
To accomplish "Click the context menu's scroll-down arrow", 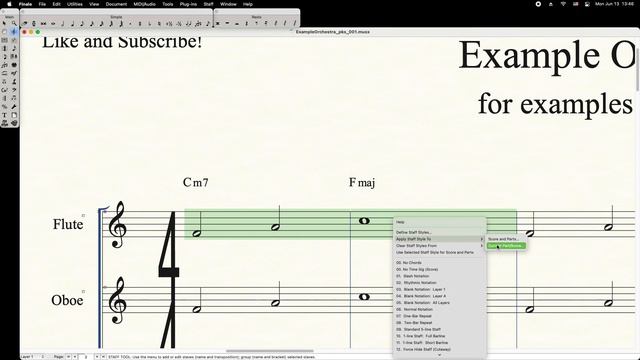I will [440, 355].
